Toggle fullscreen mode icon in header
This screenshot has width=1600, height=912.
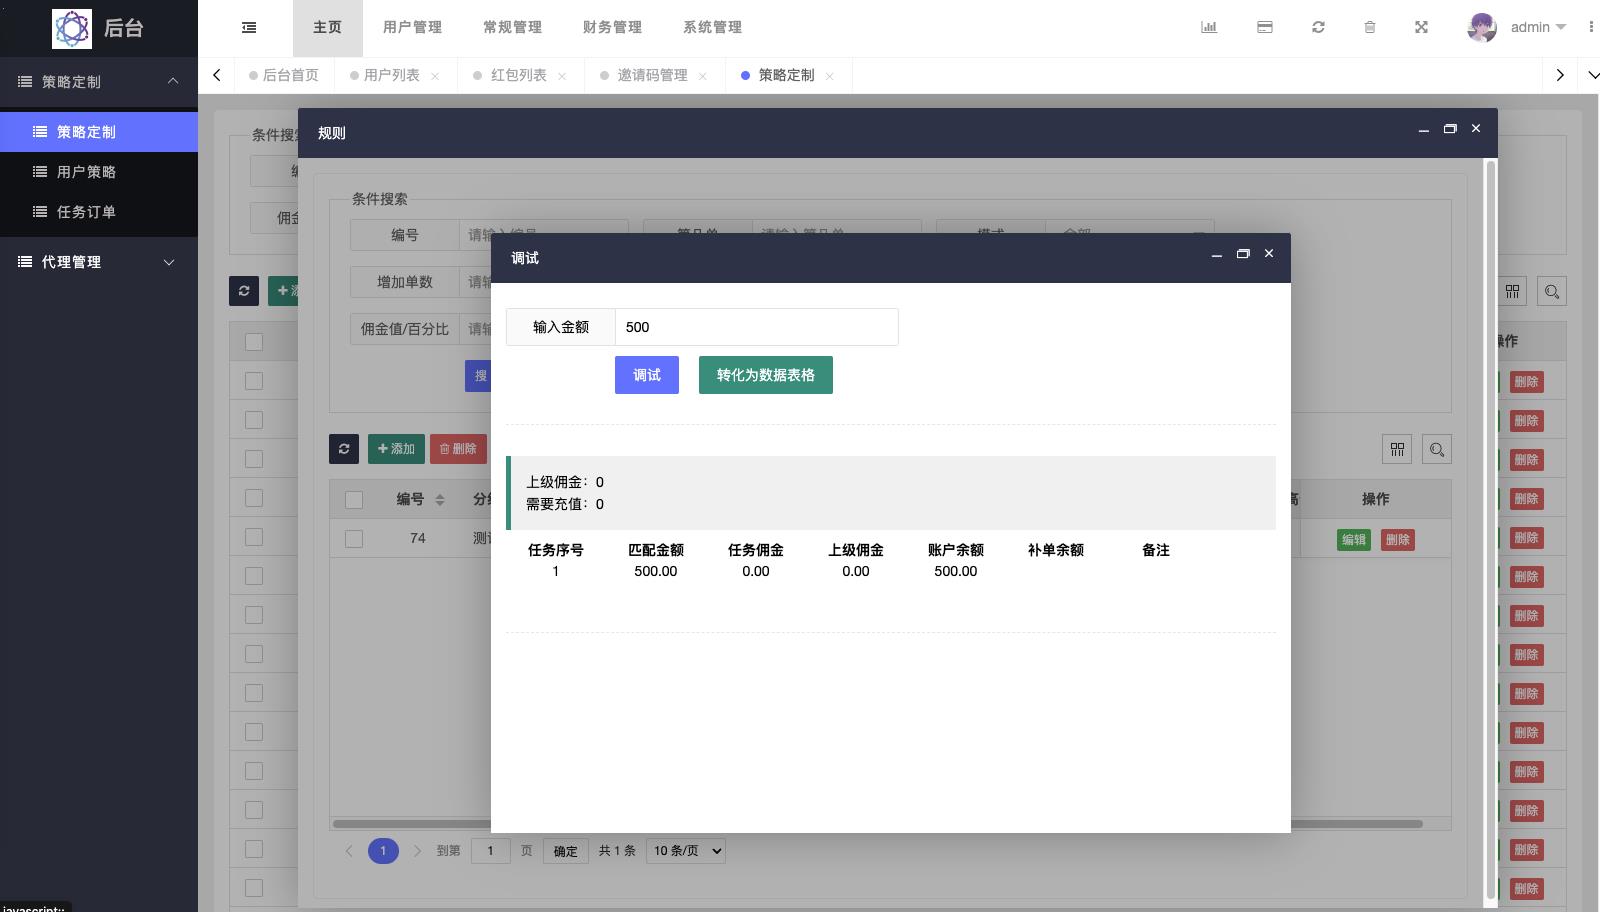1421,28
